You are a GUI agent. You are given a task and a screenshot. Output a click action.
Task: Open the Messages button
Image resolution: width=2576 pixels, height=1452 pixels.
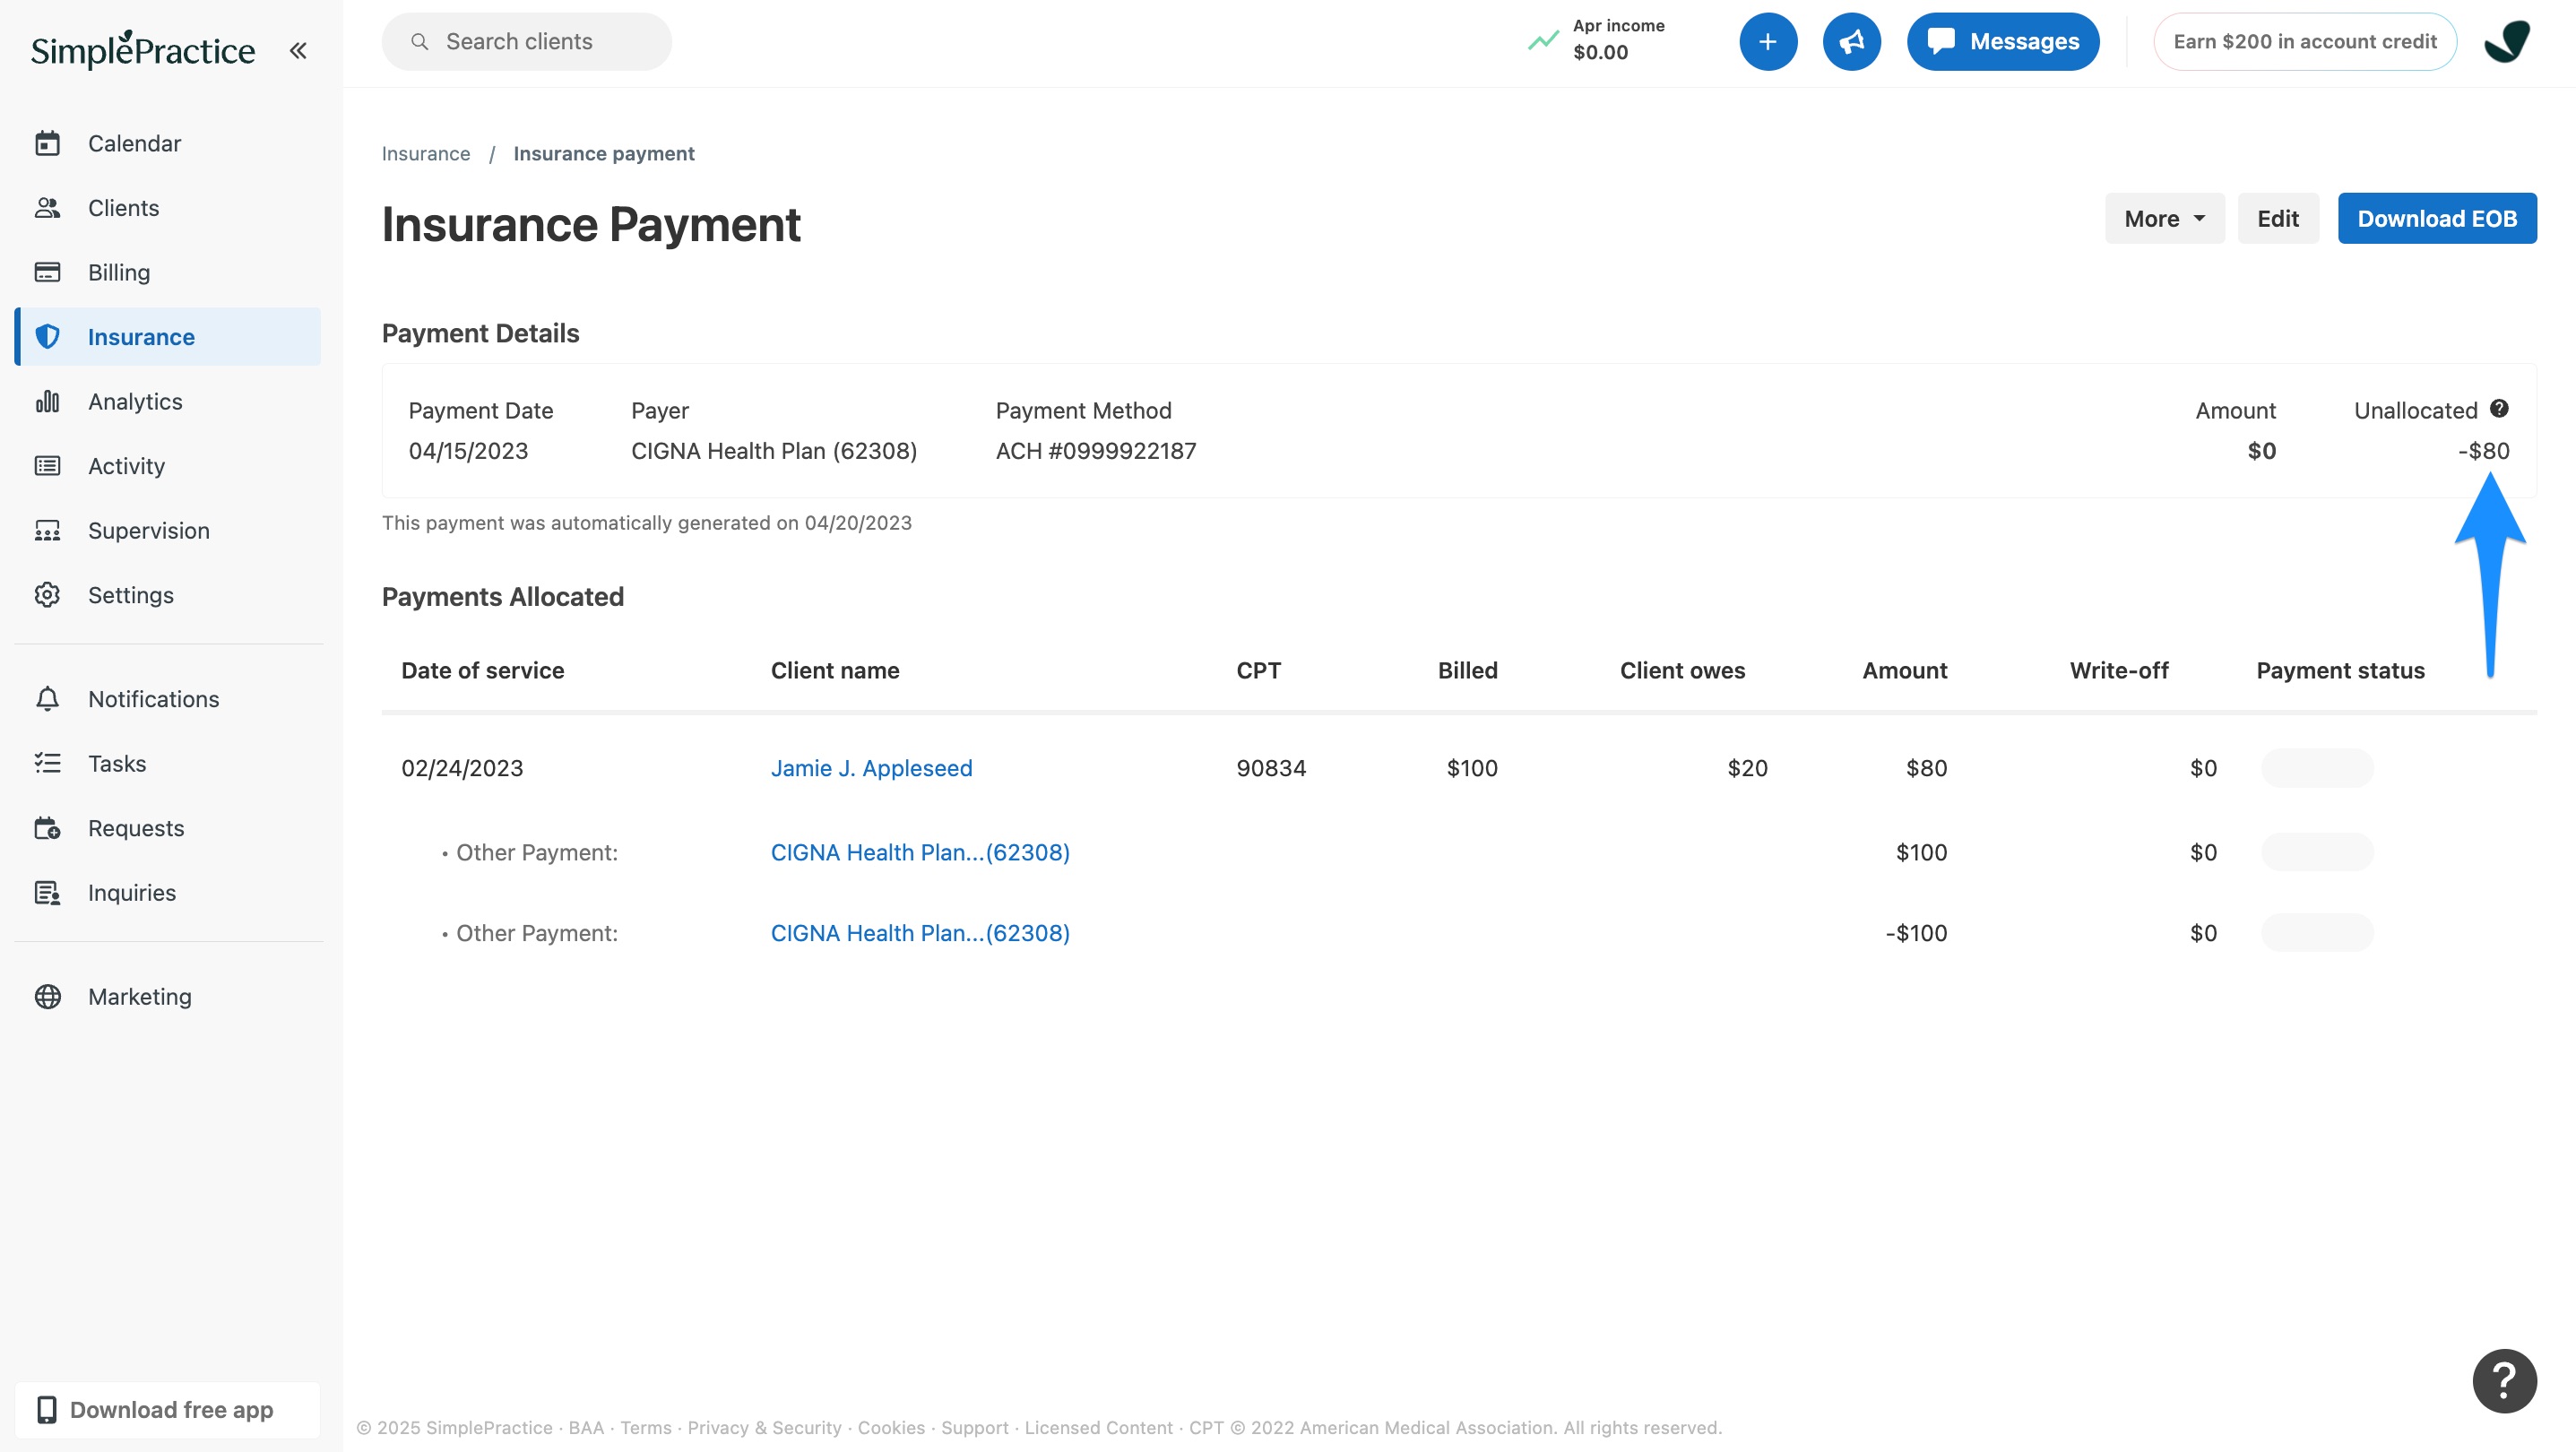click(2003, 41)
